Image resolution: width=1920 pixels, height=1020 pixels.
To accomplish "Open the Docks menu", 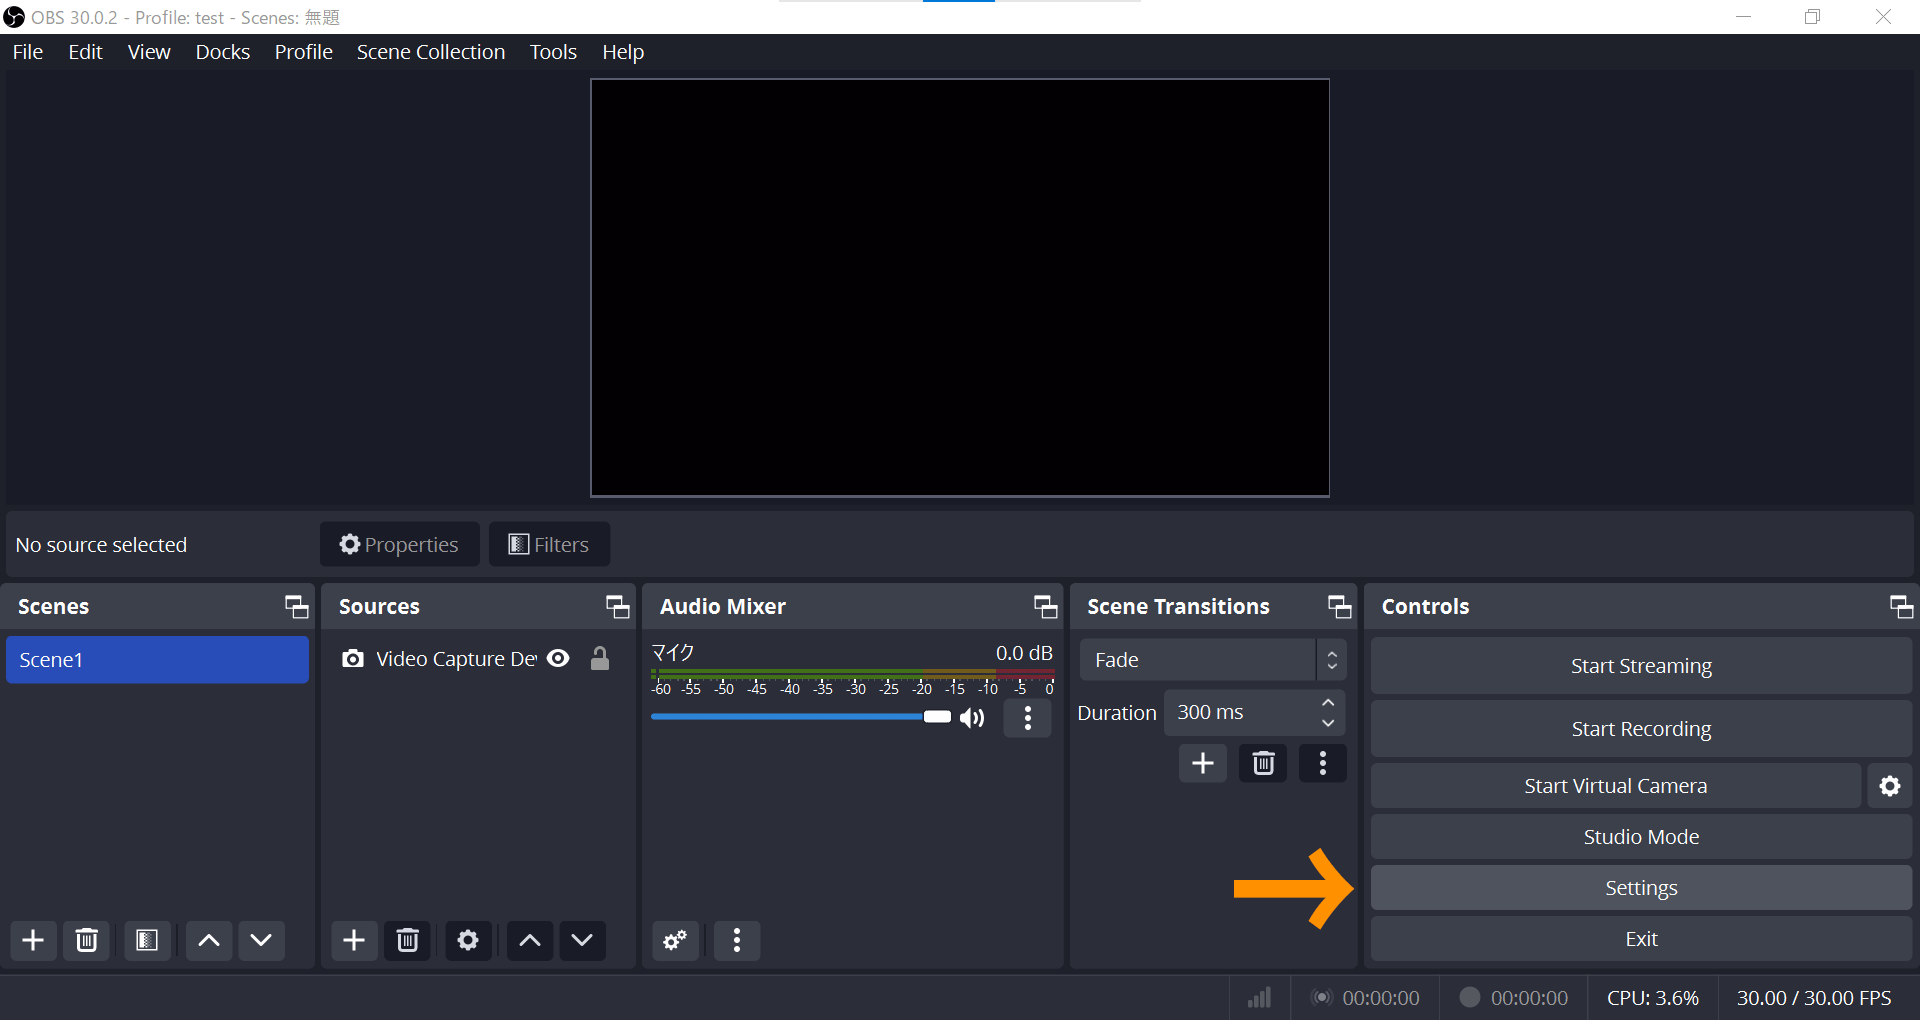I will coord(223,52).
